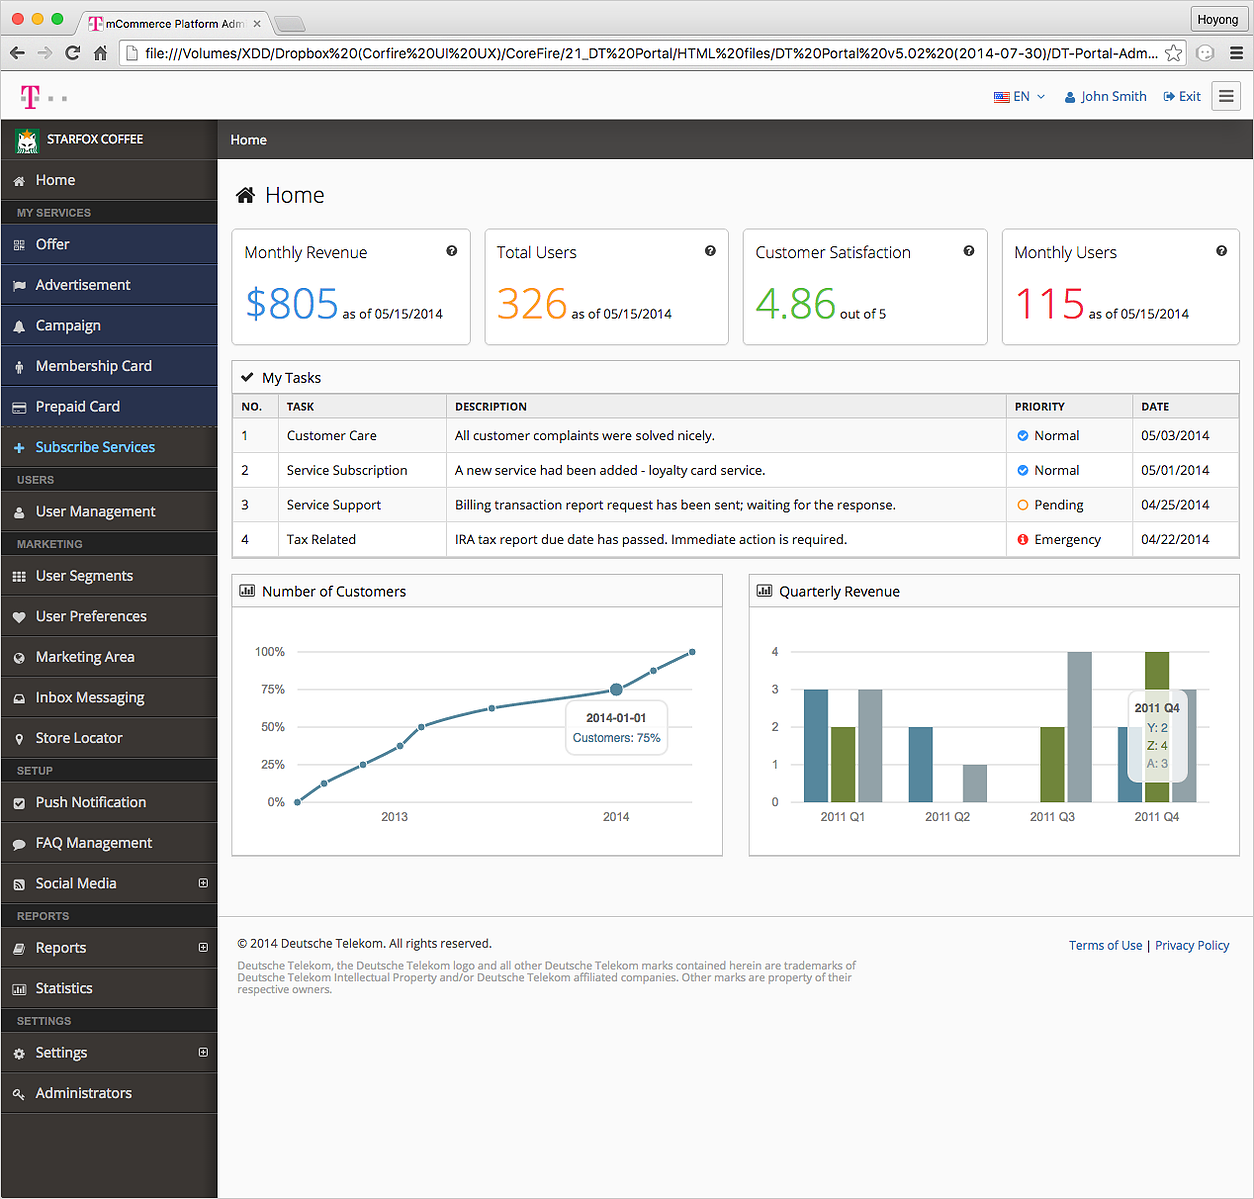Open the Offer service menu item
Image resolution: width=1254 pixels, height=1199 pixels.
point(109,244)
